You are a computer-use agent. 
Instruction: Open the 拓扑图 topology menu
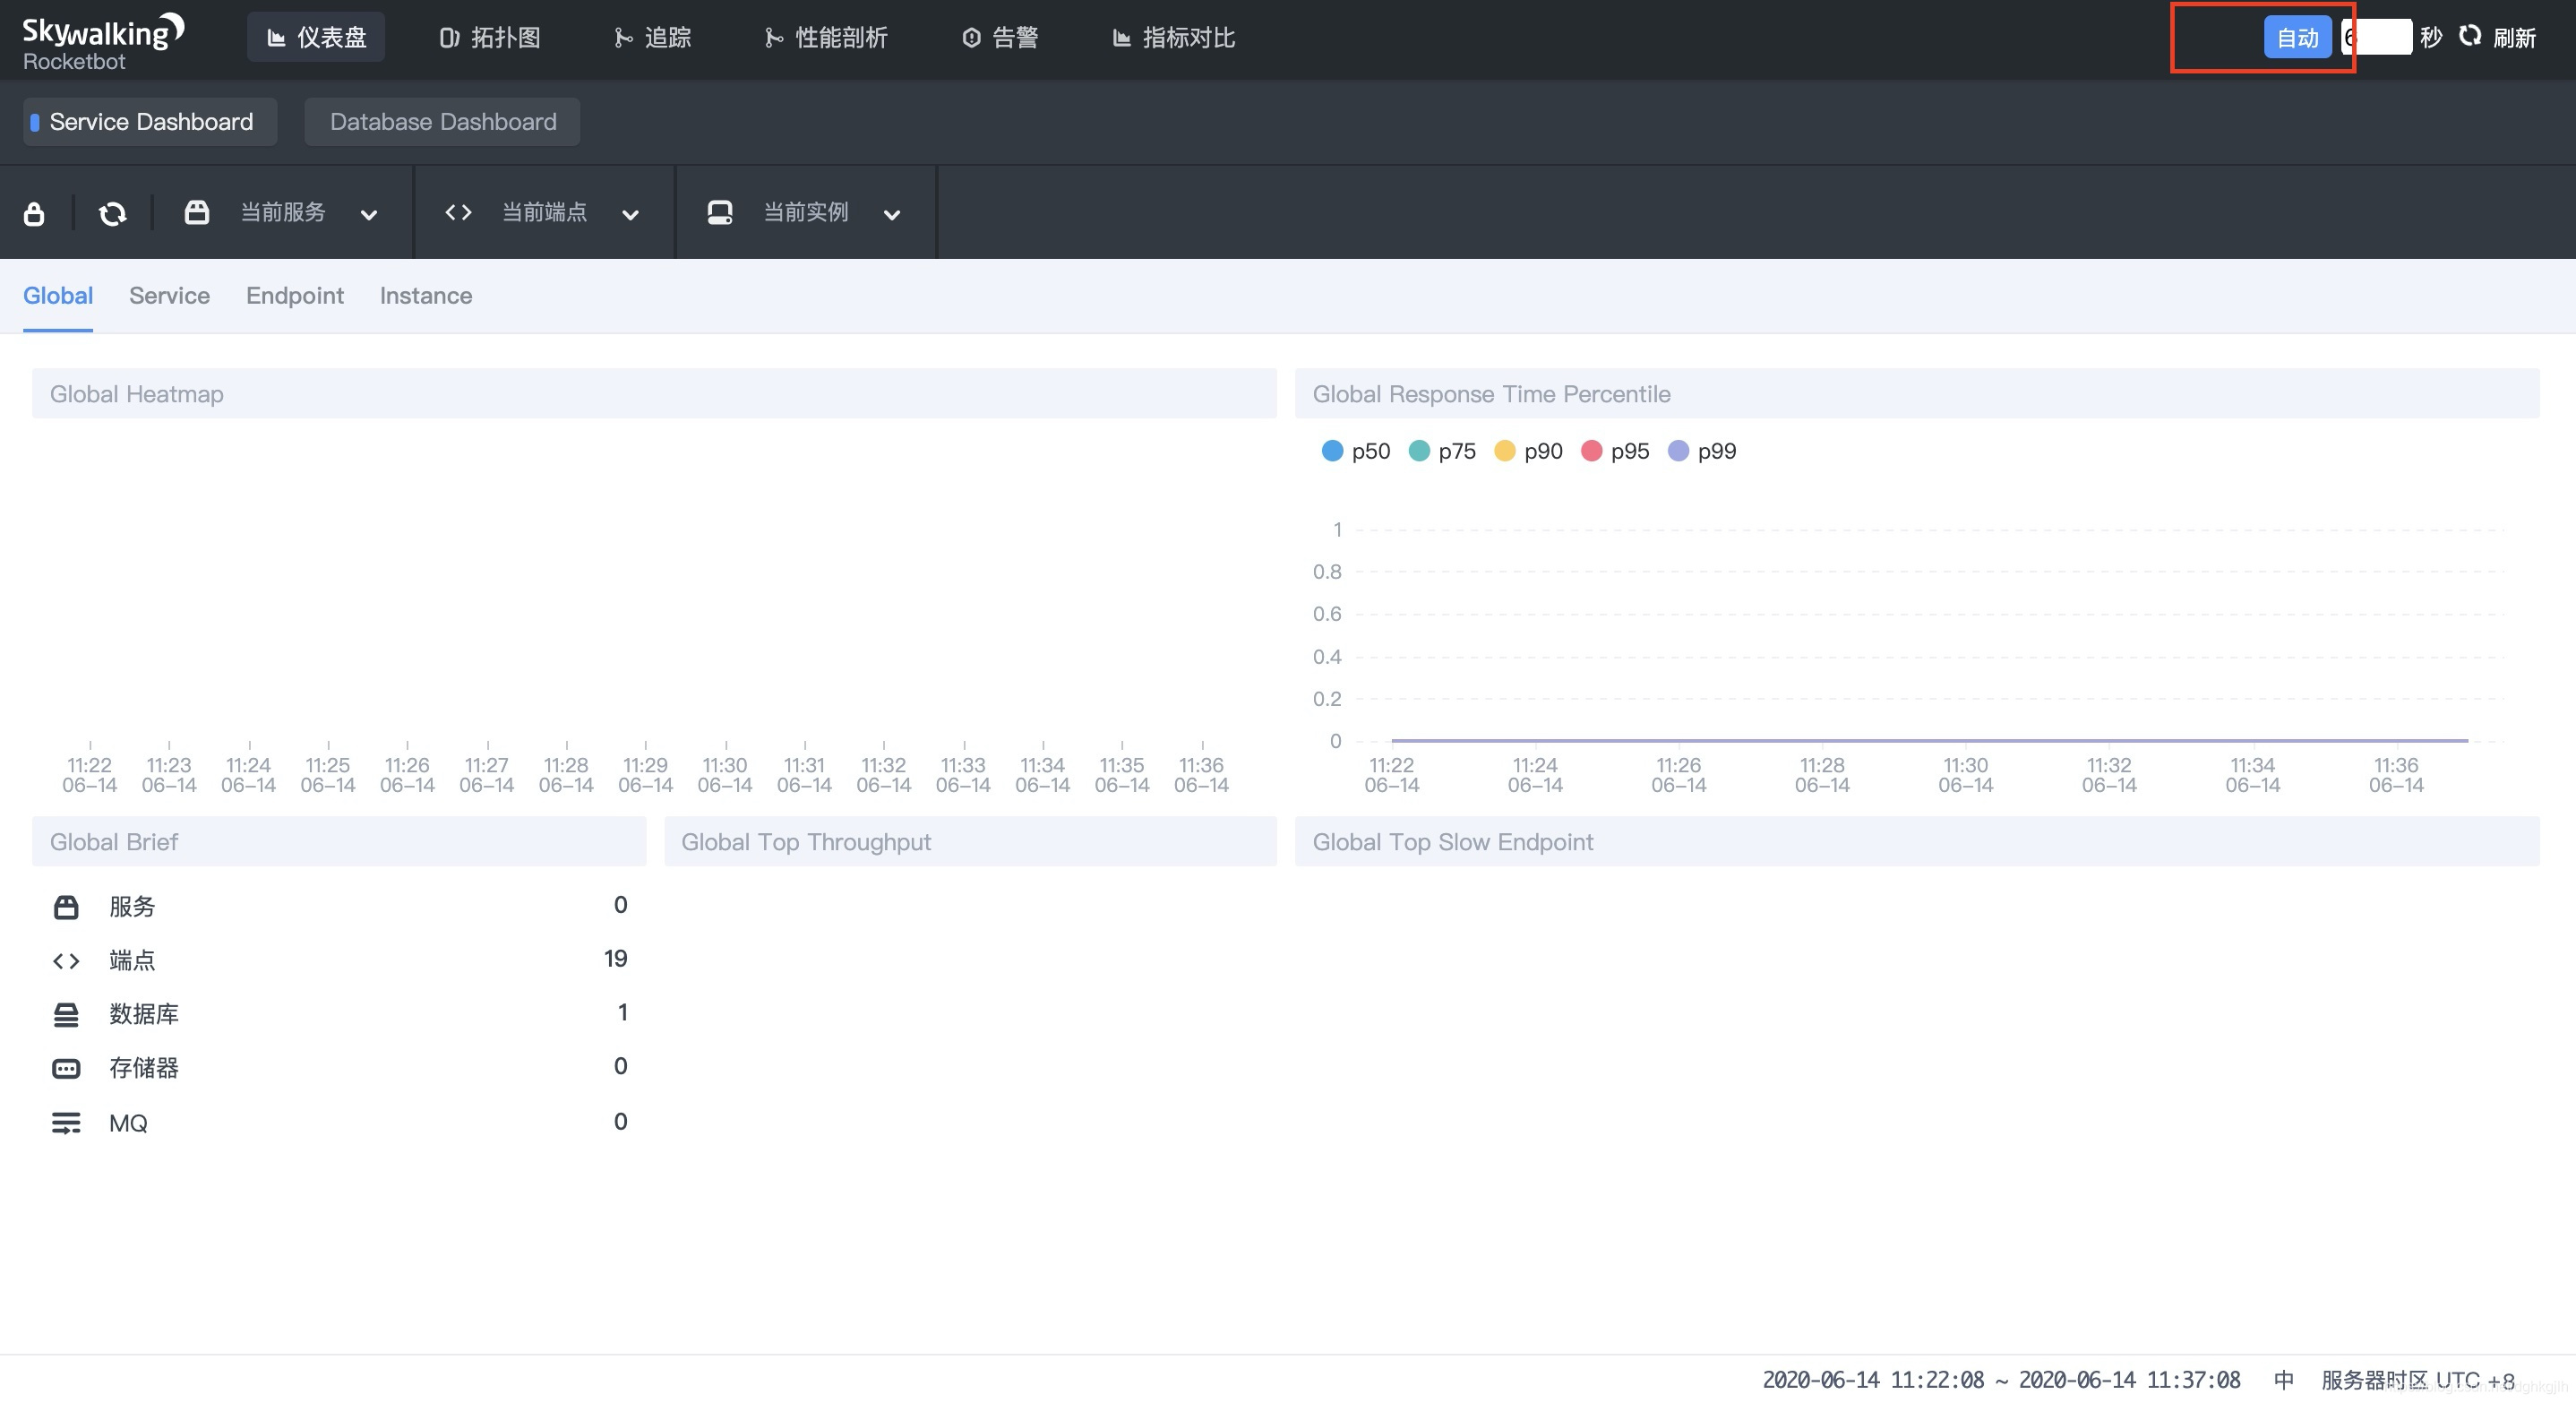[x=490, y=38]
